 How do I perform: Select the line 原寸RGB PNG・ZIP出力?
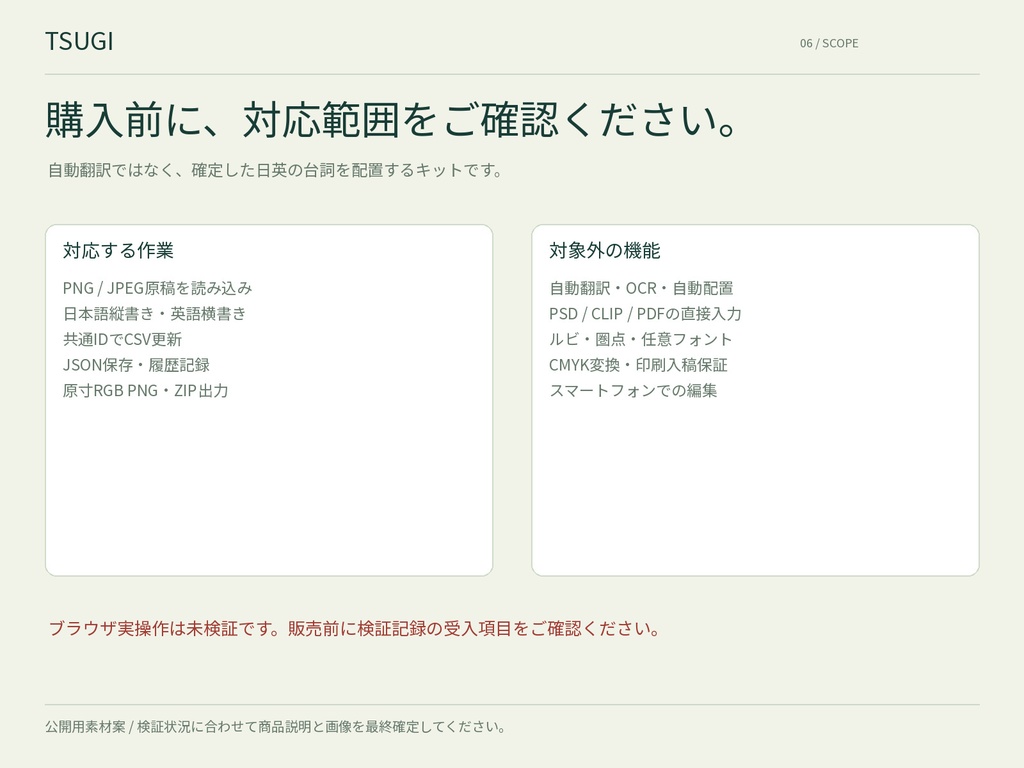[x=146, y=391]
